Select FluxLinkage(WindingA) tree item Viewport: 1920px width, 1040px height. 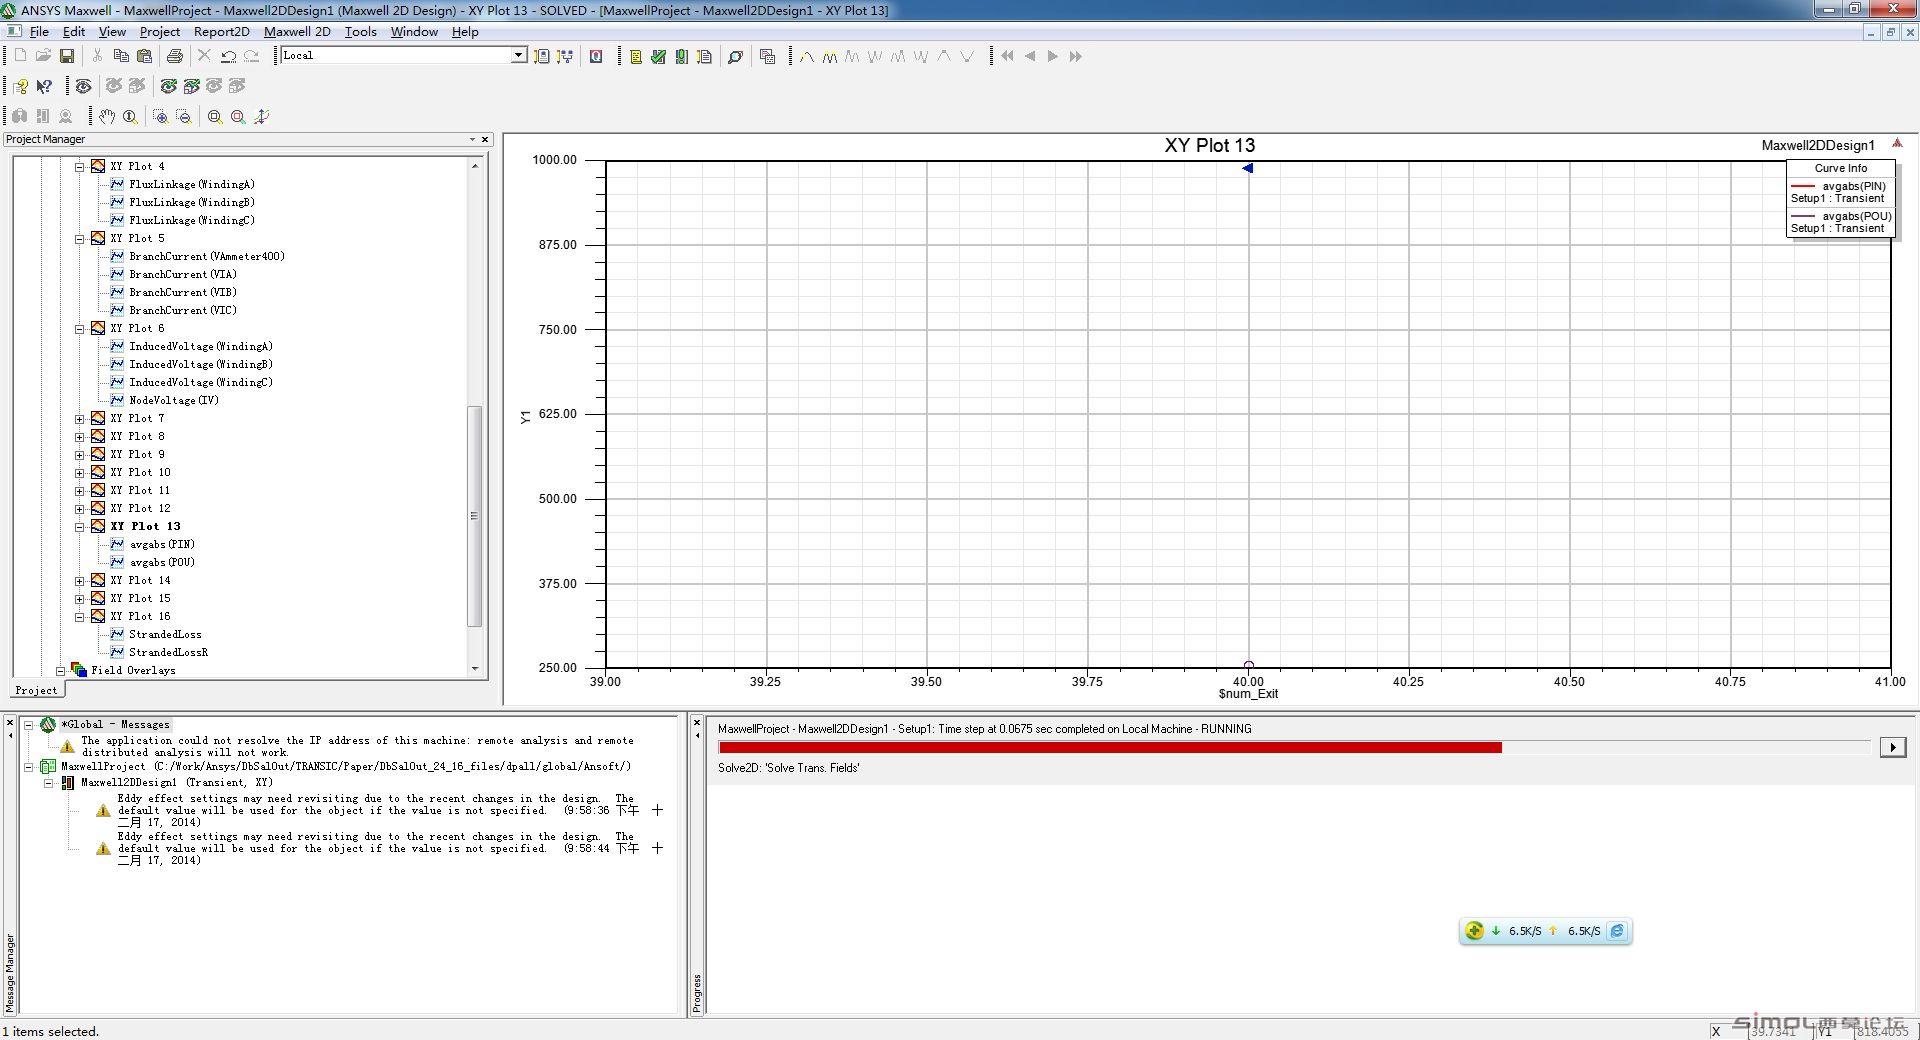[x=192, y=184]
